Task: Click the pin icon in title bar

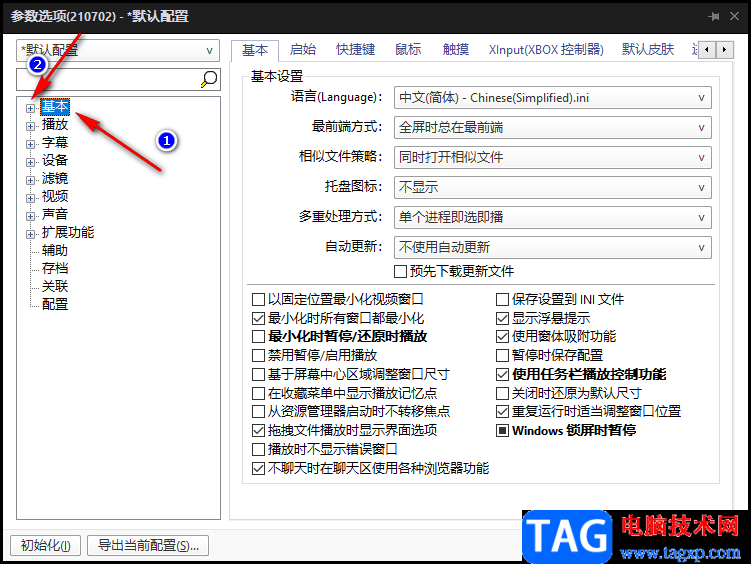Action: point(714,17)
